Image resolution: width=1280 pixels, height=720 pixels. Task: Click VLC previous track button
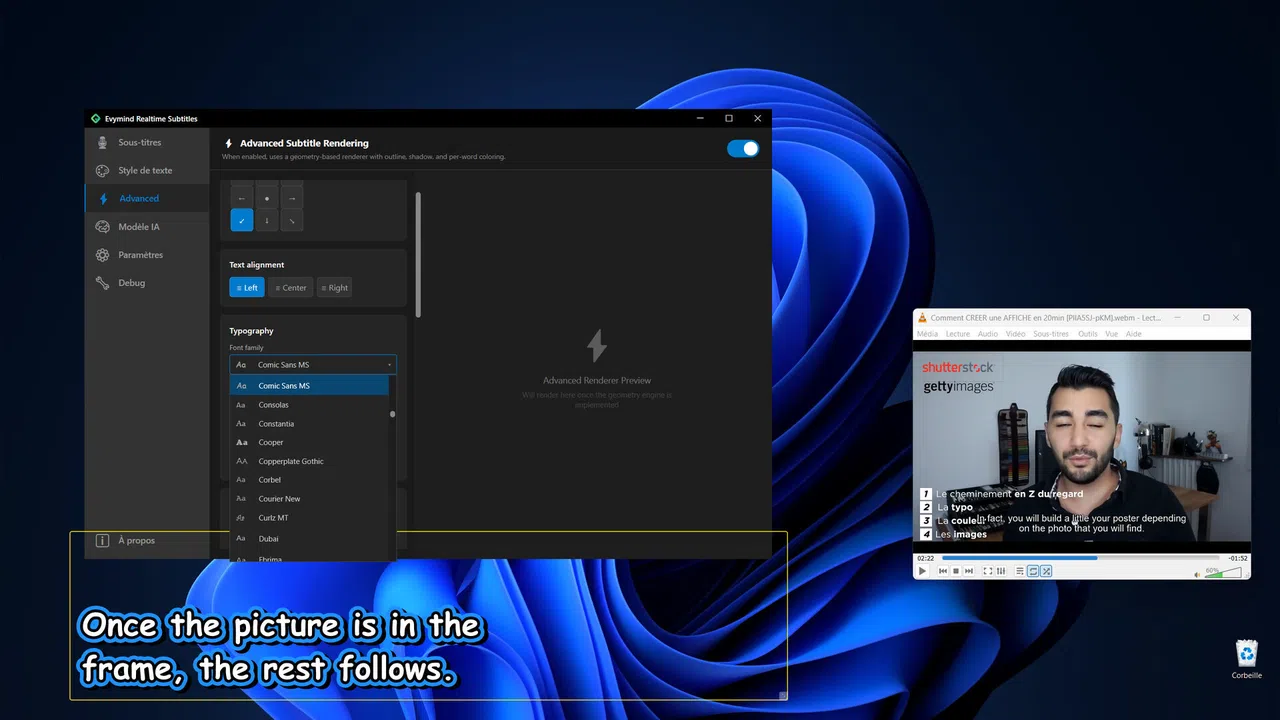pyautogui.click(x=943, y=571)
